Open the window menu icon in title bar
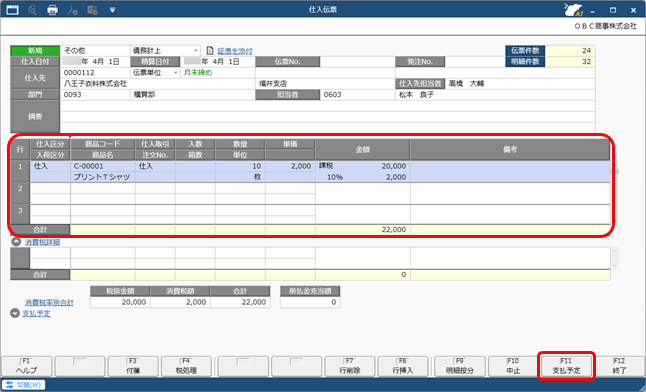 [x=12, y=9]
